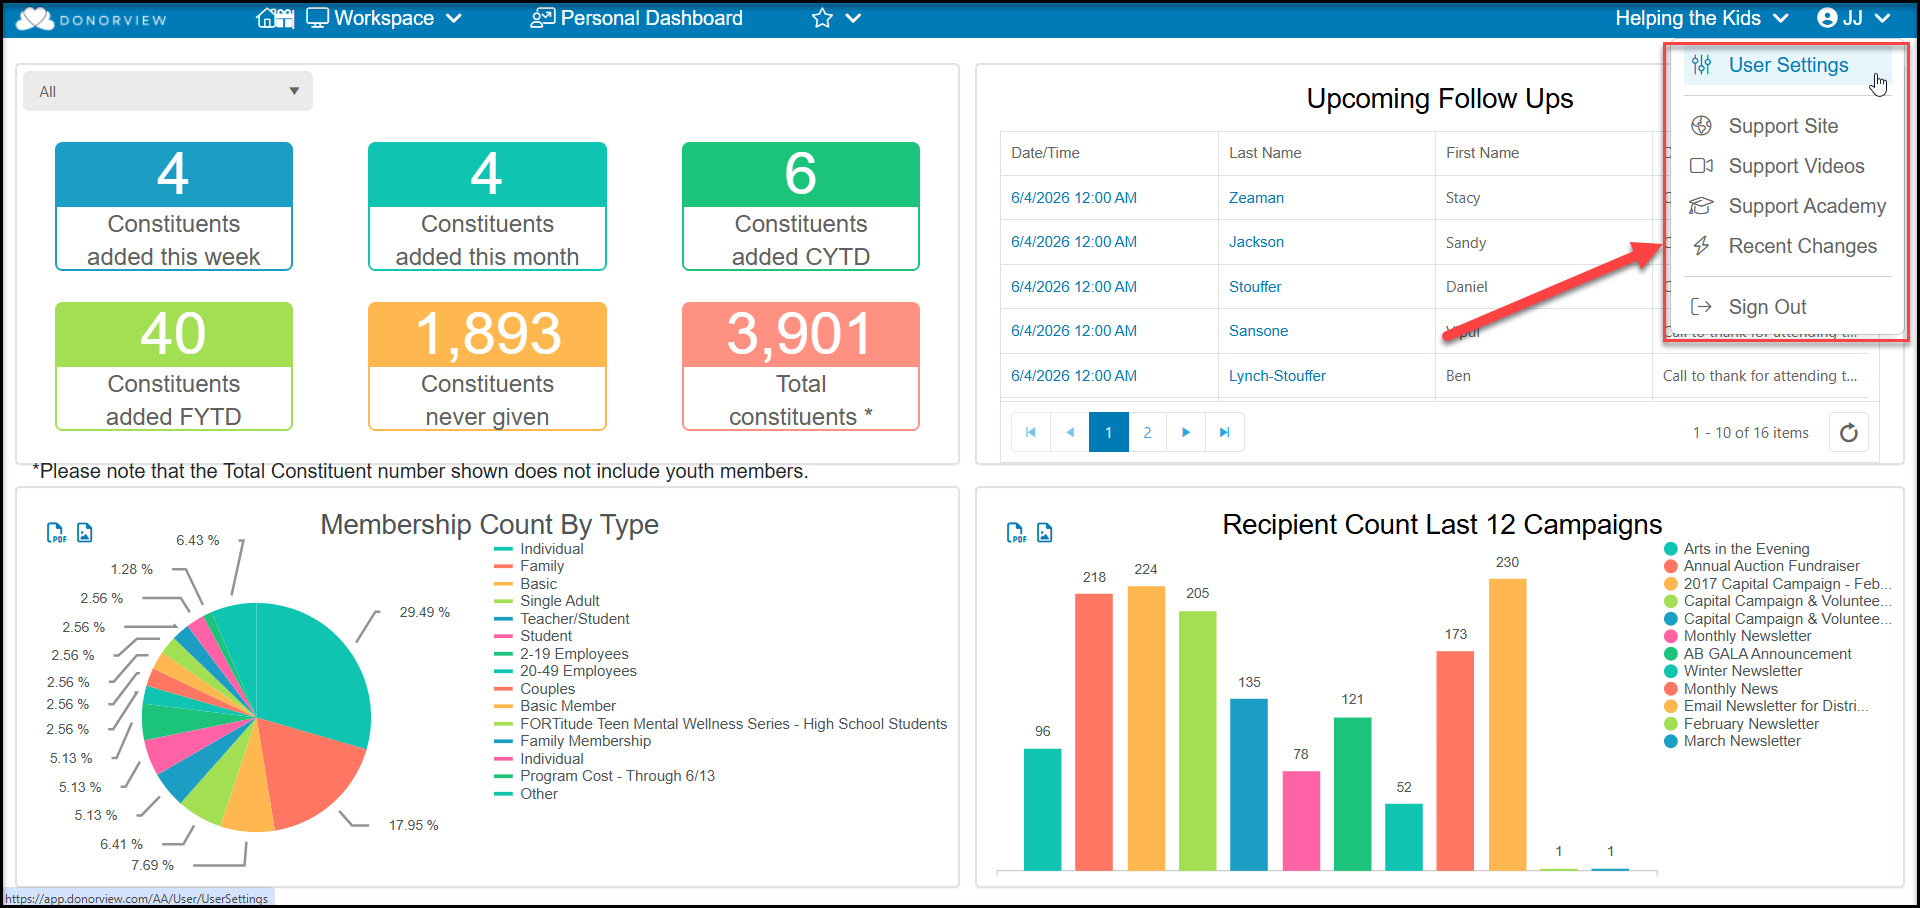Go to previous page of follow ups
Viewport: 1920px width, 908px height.
pos(1070,432)
